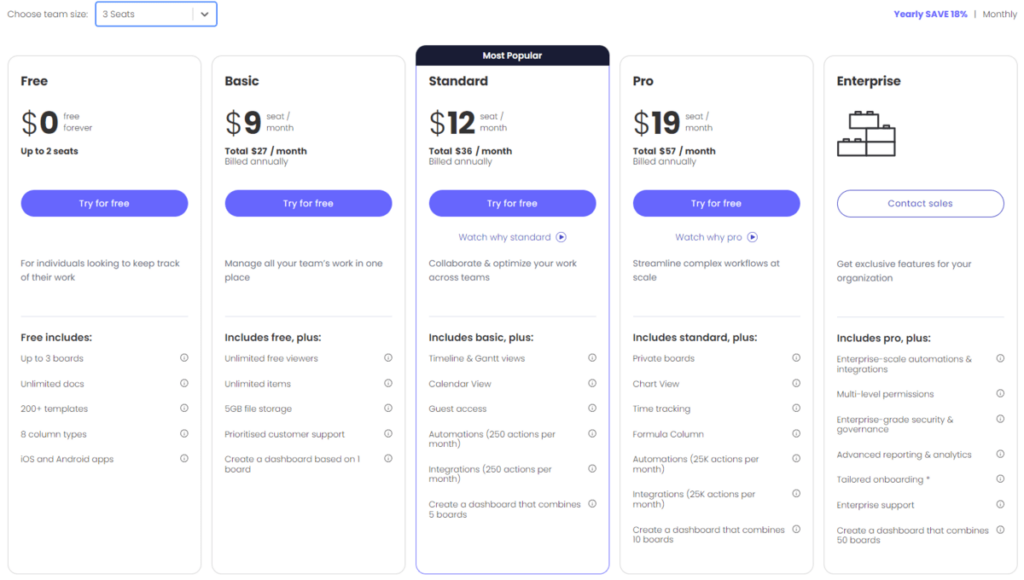Click info icon beside 5GB file storage
Image resolution: width=1024 pixels, height=580 pixels.
[x=388, y=408]
